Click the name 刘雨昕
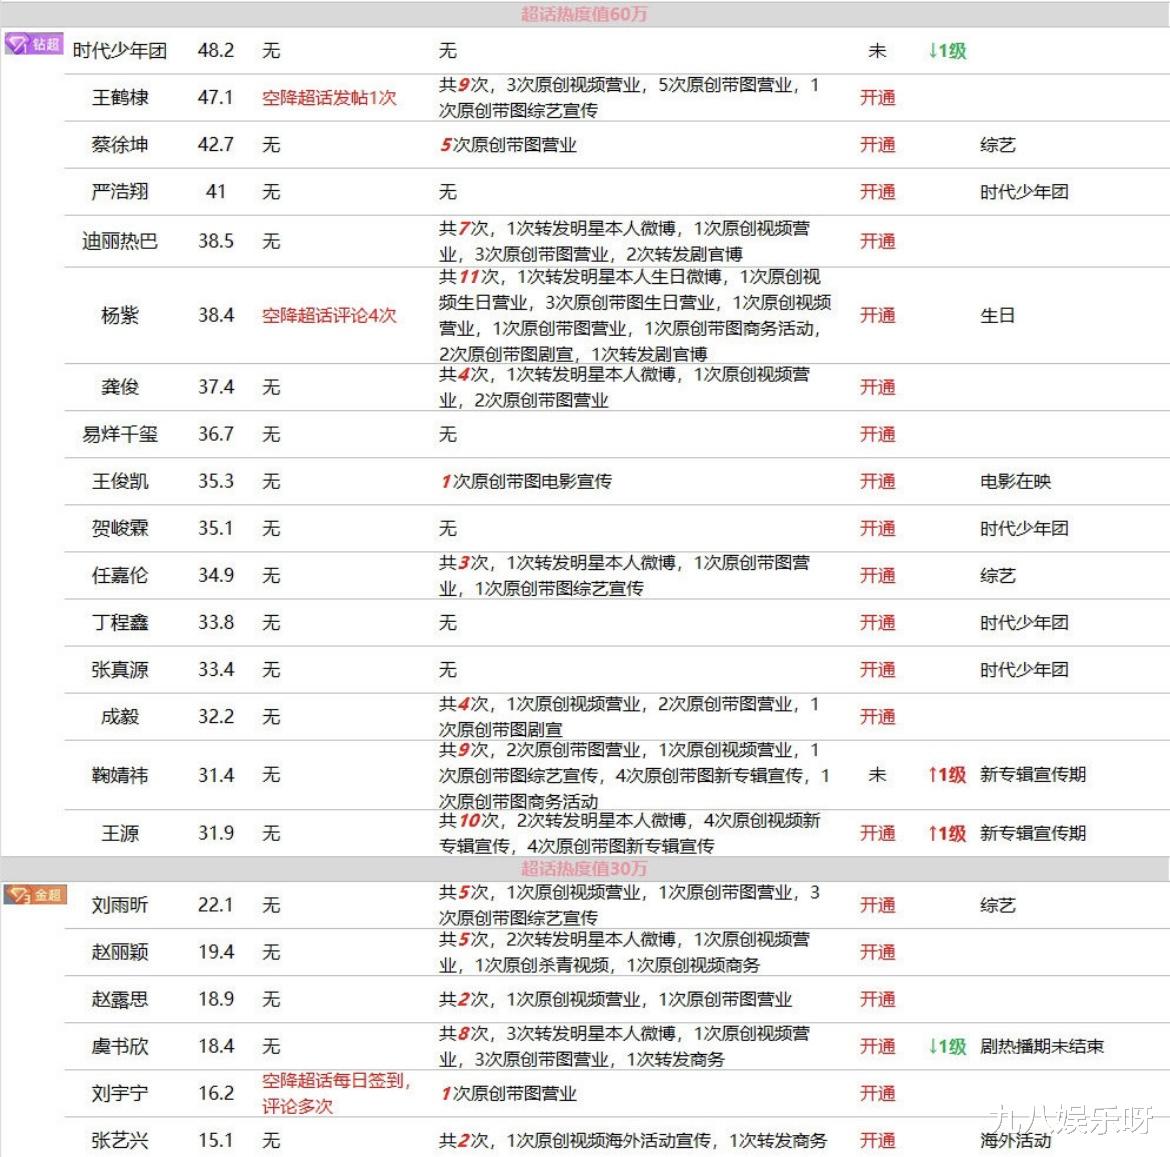 point(119,905)
